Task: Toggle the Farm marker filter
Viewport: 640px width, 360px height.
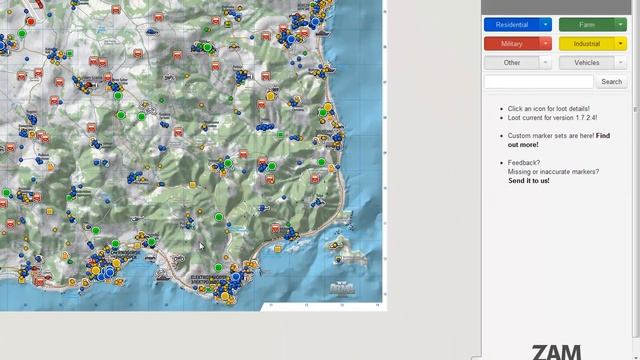Action: [x=587, y=24]
